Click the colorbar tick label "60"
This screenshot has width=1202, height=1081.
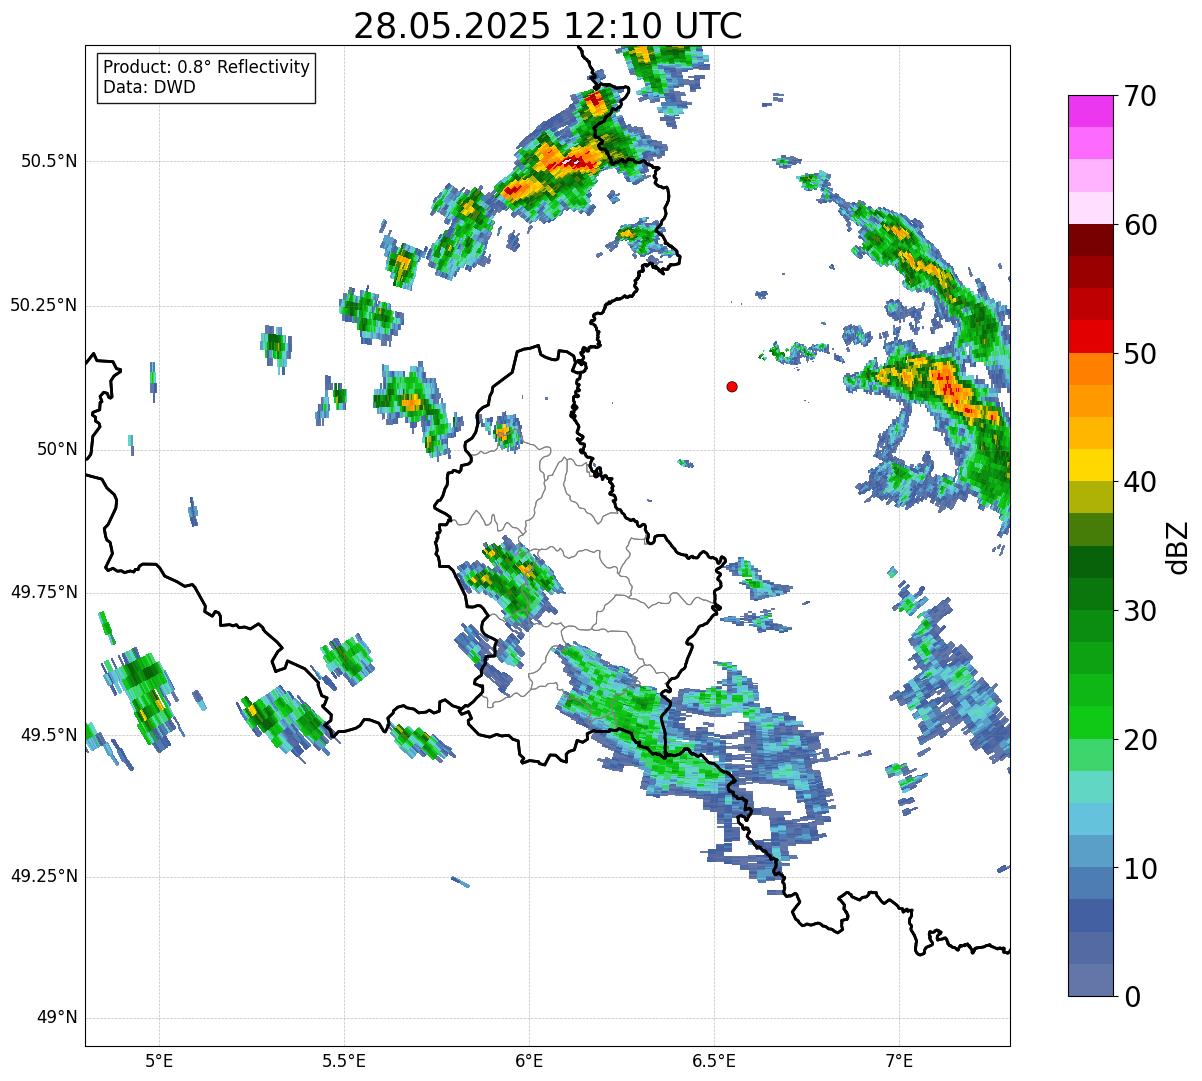point(1139,225)
